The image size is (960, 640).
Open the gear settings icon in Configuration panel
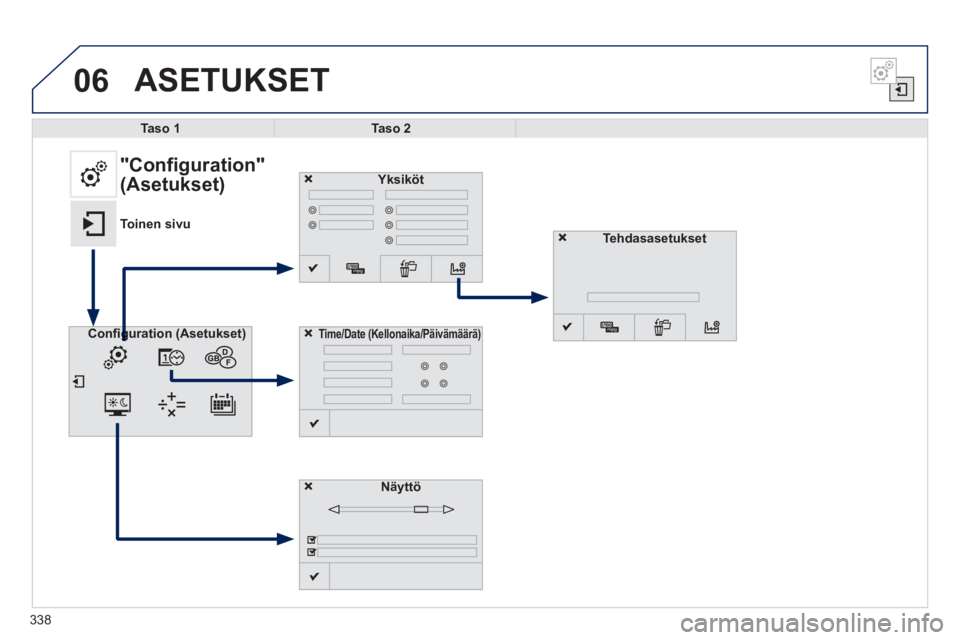pyautogui.click(x=116, y=357)
